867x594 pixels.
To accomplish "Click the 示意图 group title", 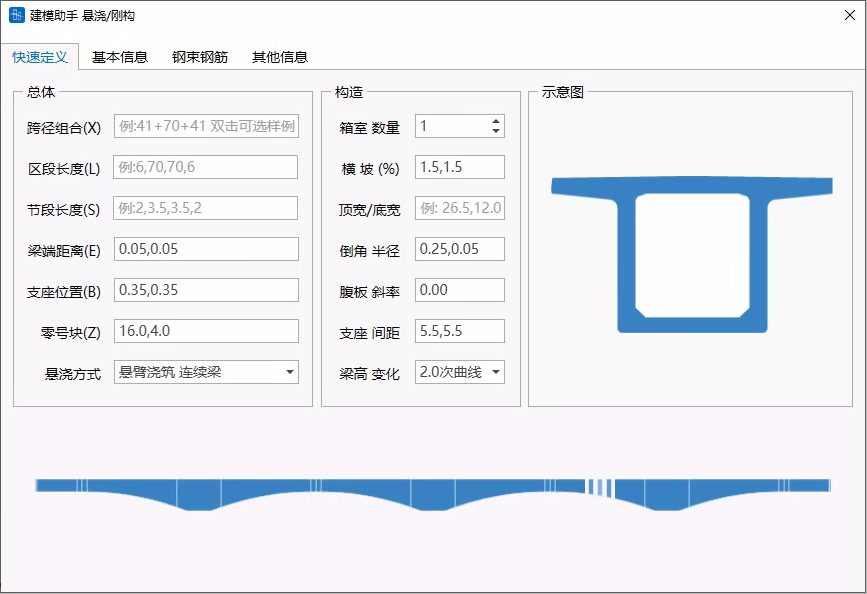I will click(x=562, y=92).
